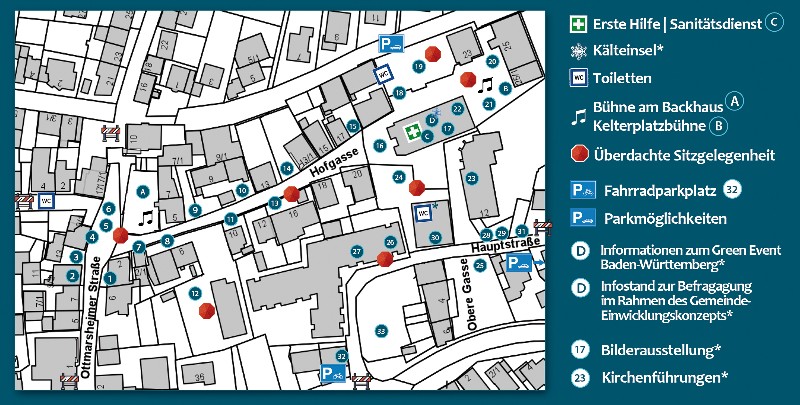Click the road barrier beside marker 31
The image size is (800, 405).
tap(543, 228)
